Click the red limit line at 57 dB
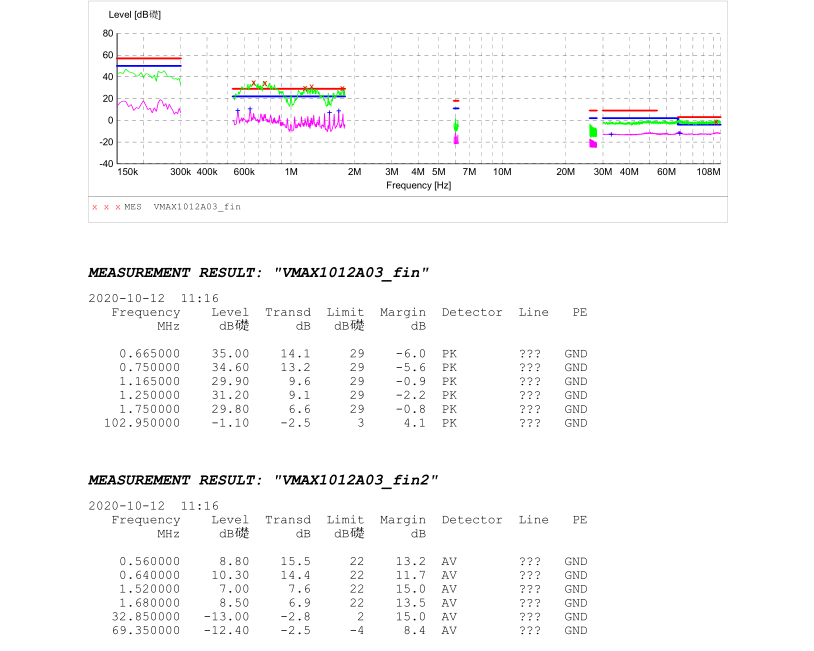Image resolution: width=814 pixels, height=651 pixels. pyautogui.click(x=148, y=56)
